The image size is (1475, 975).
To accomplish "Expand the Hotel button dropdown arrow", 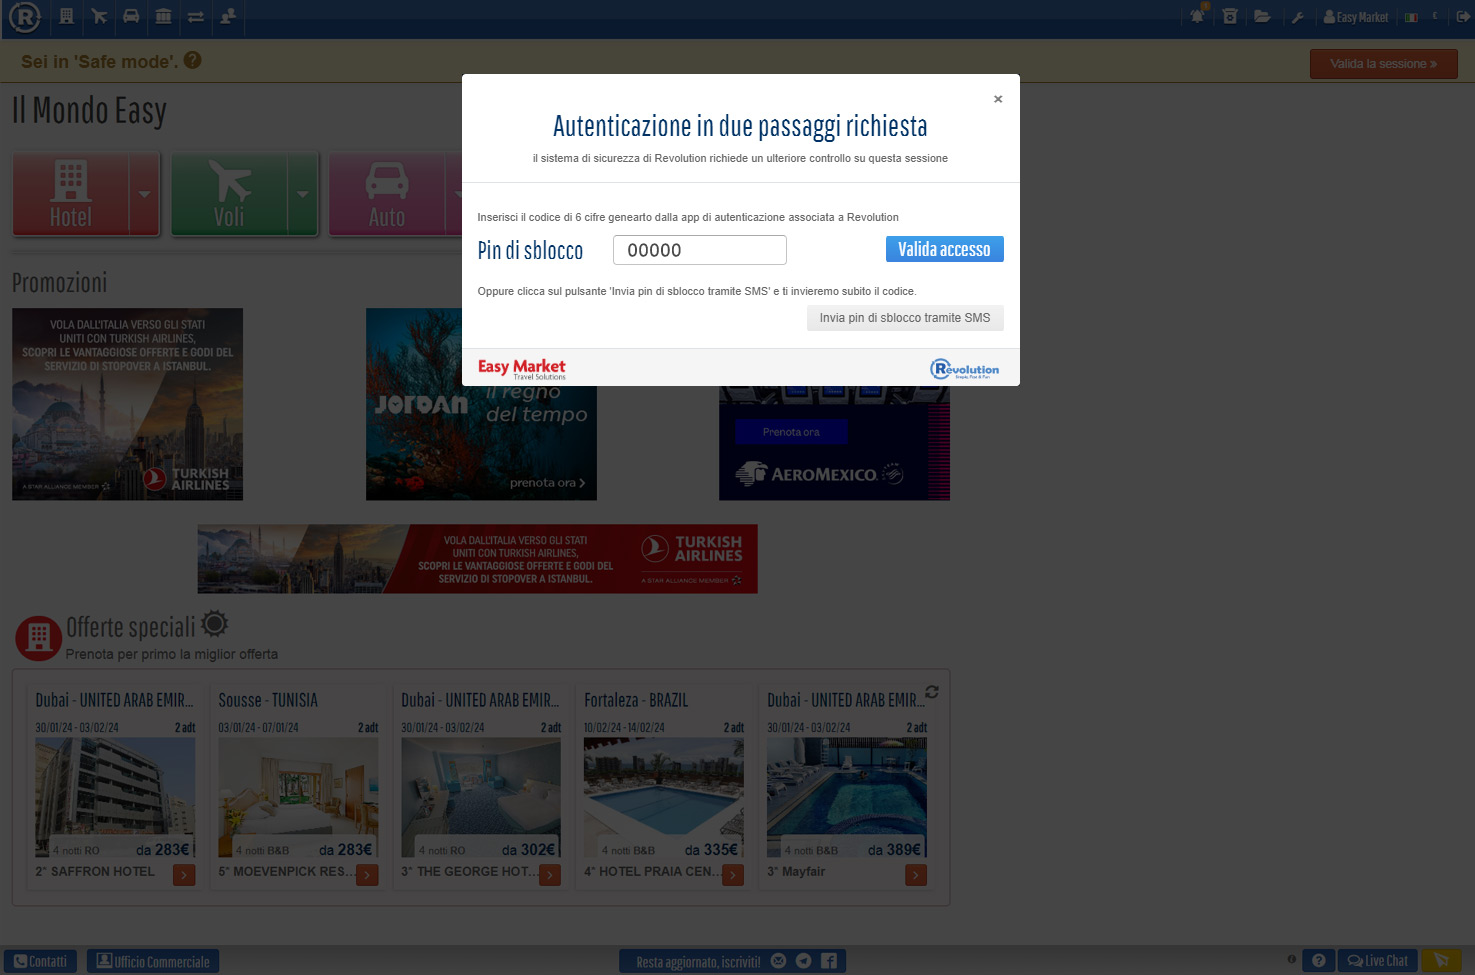I will click(144, 194).
